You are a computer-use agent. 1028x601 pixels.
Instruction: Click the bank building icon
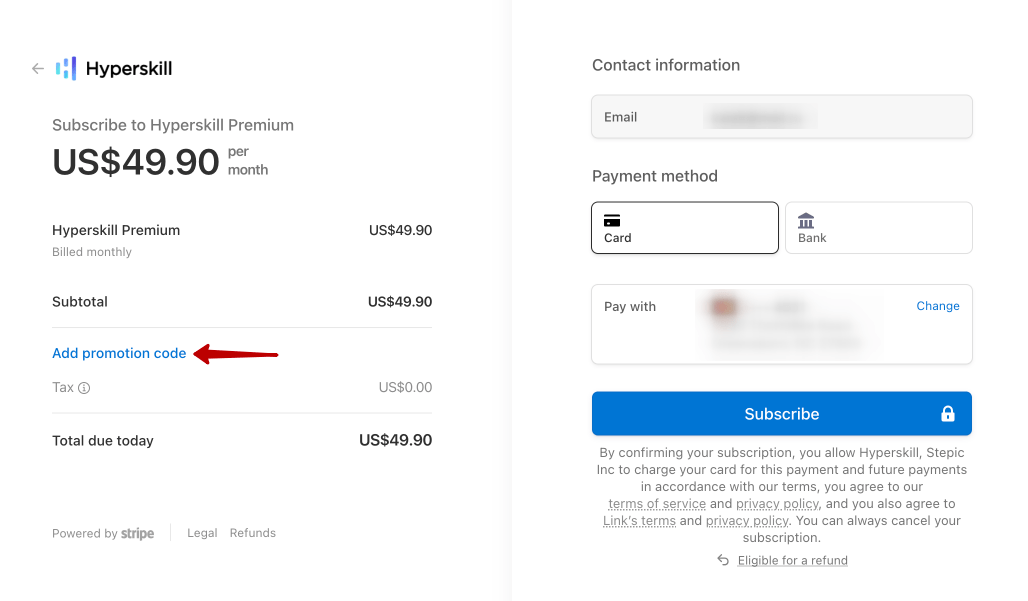pos(806,218)
